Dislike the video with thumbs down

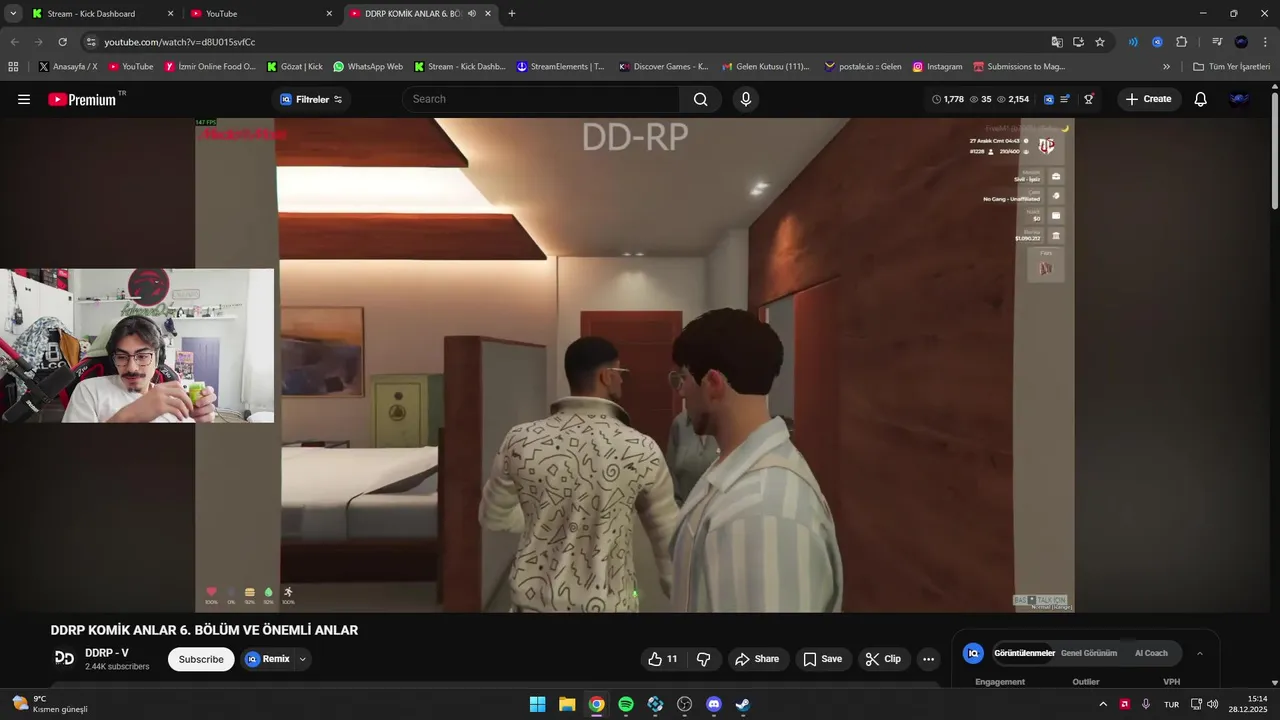[703, 659]
